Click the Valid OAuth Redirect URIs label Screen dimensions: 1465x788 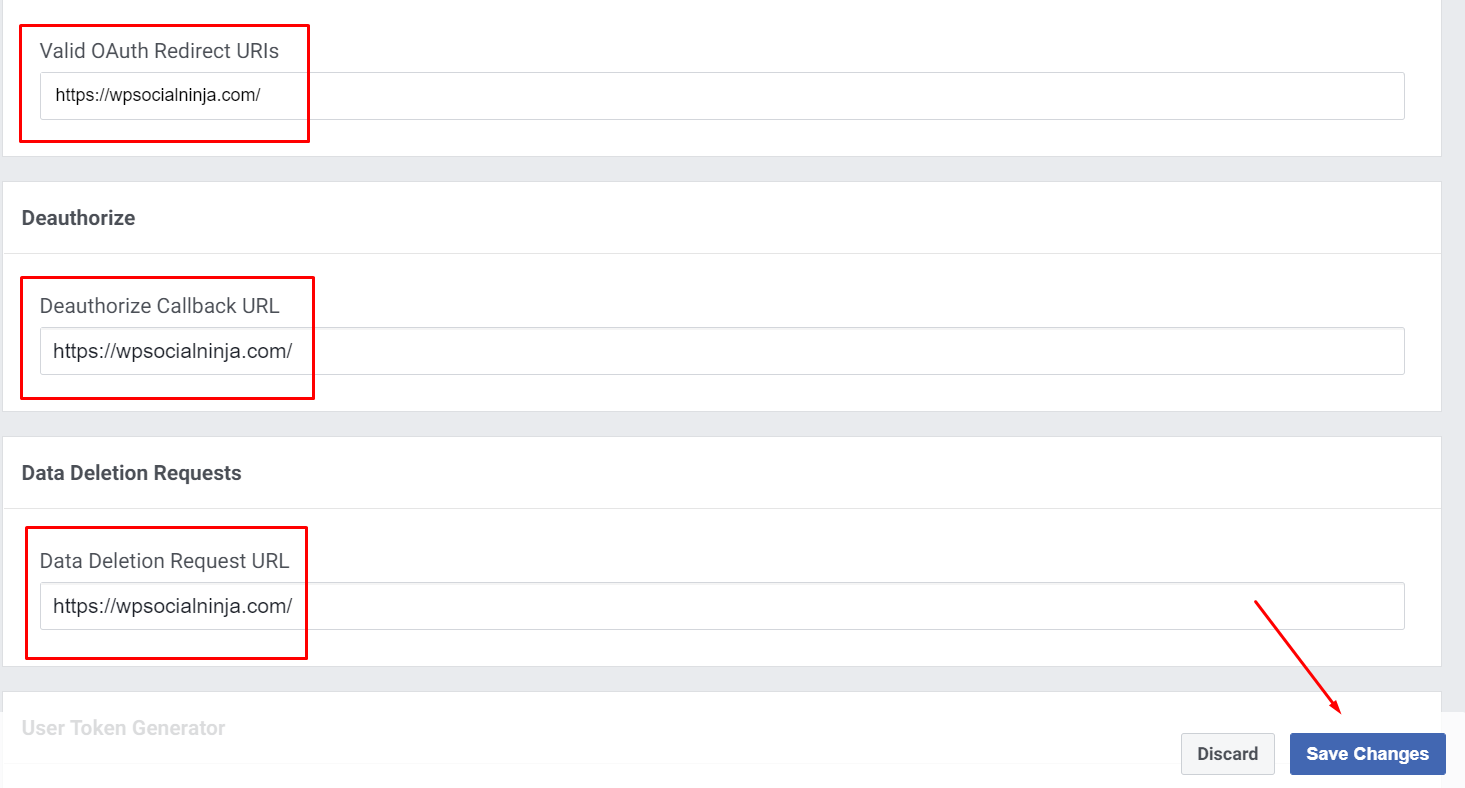coord(159,51)
